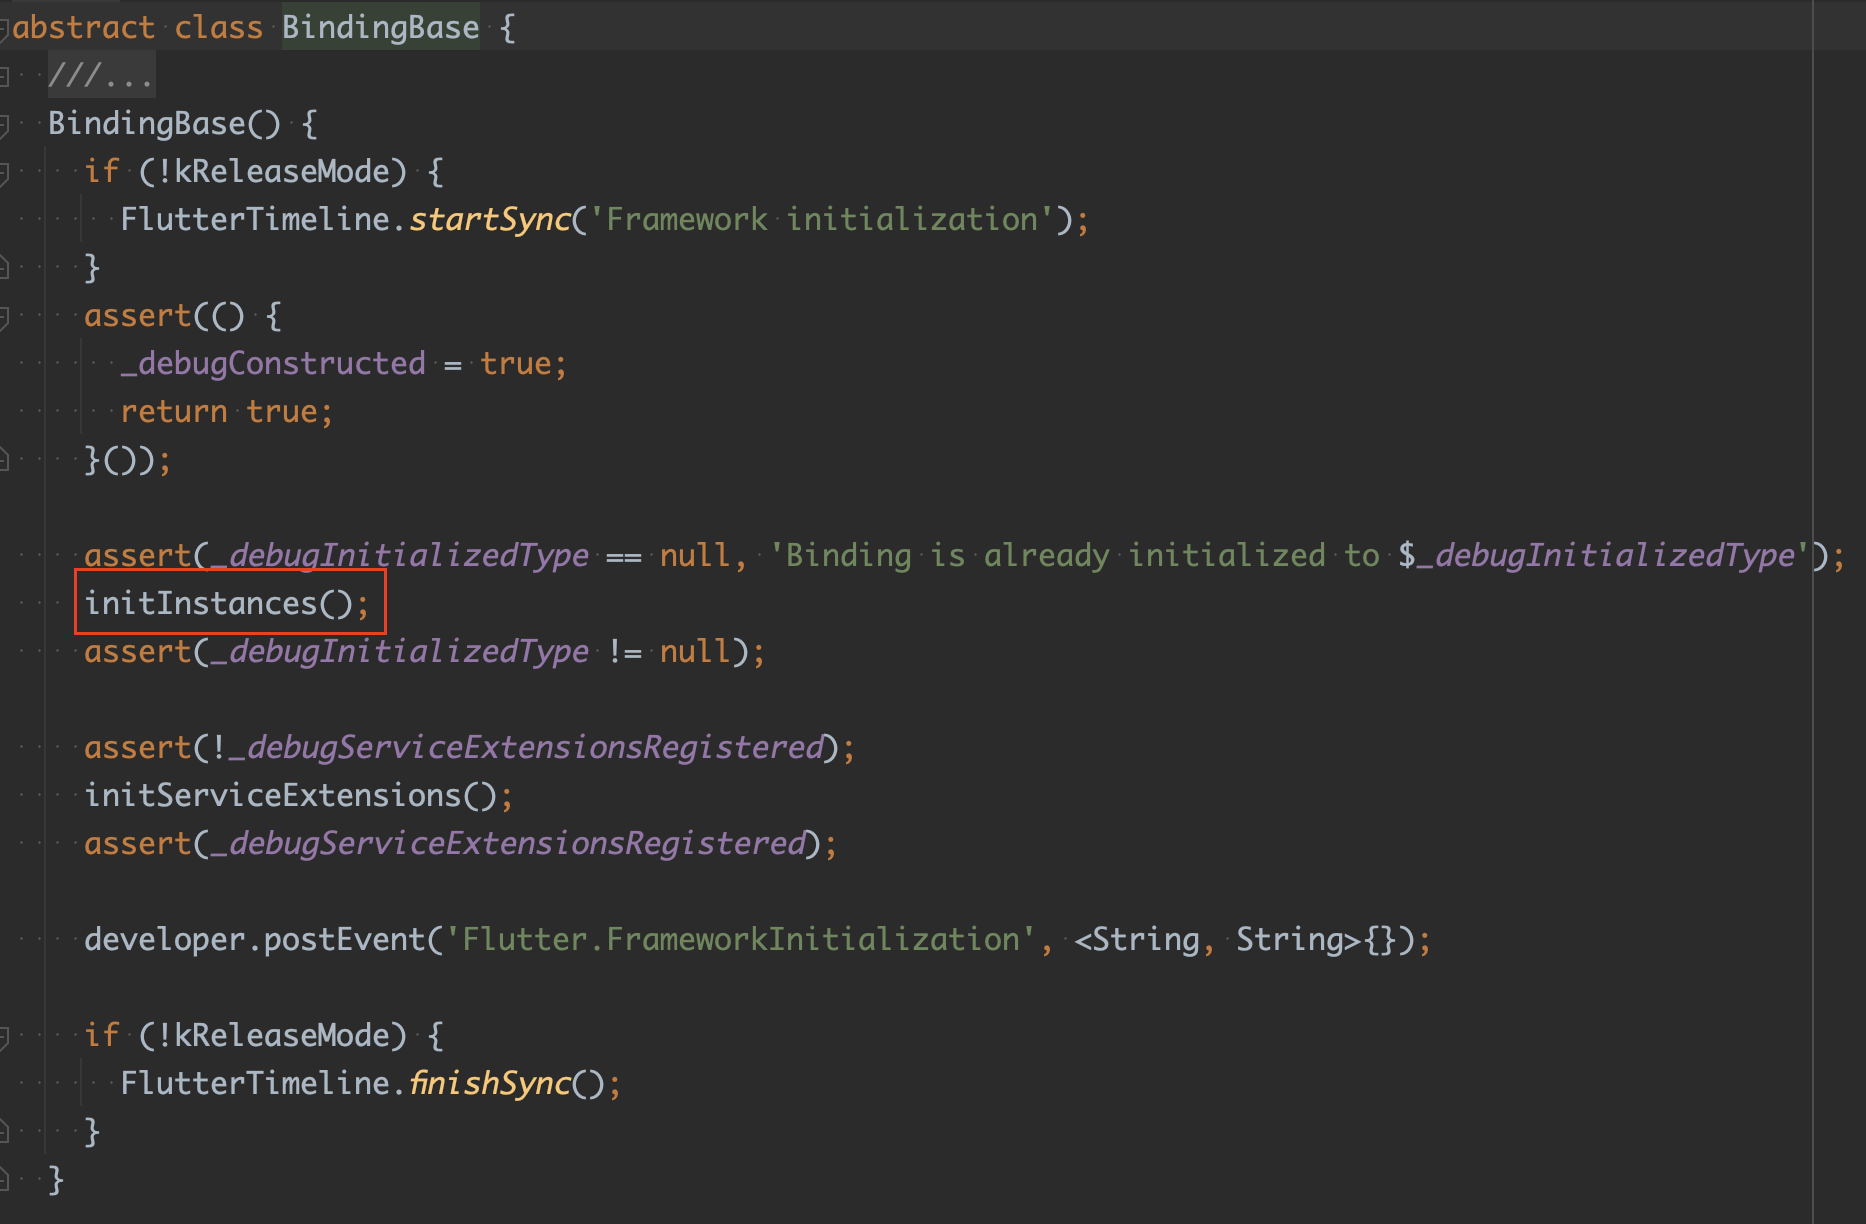Screen dimensions: 1866x1224
Task: Click the startSync method call
Action: pos(490,220)
